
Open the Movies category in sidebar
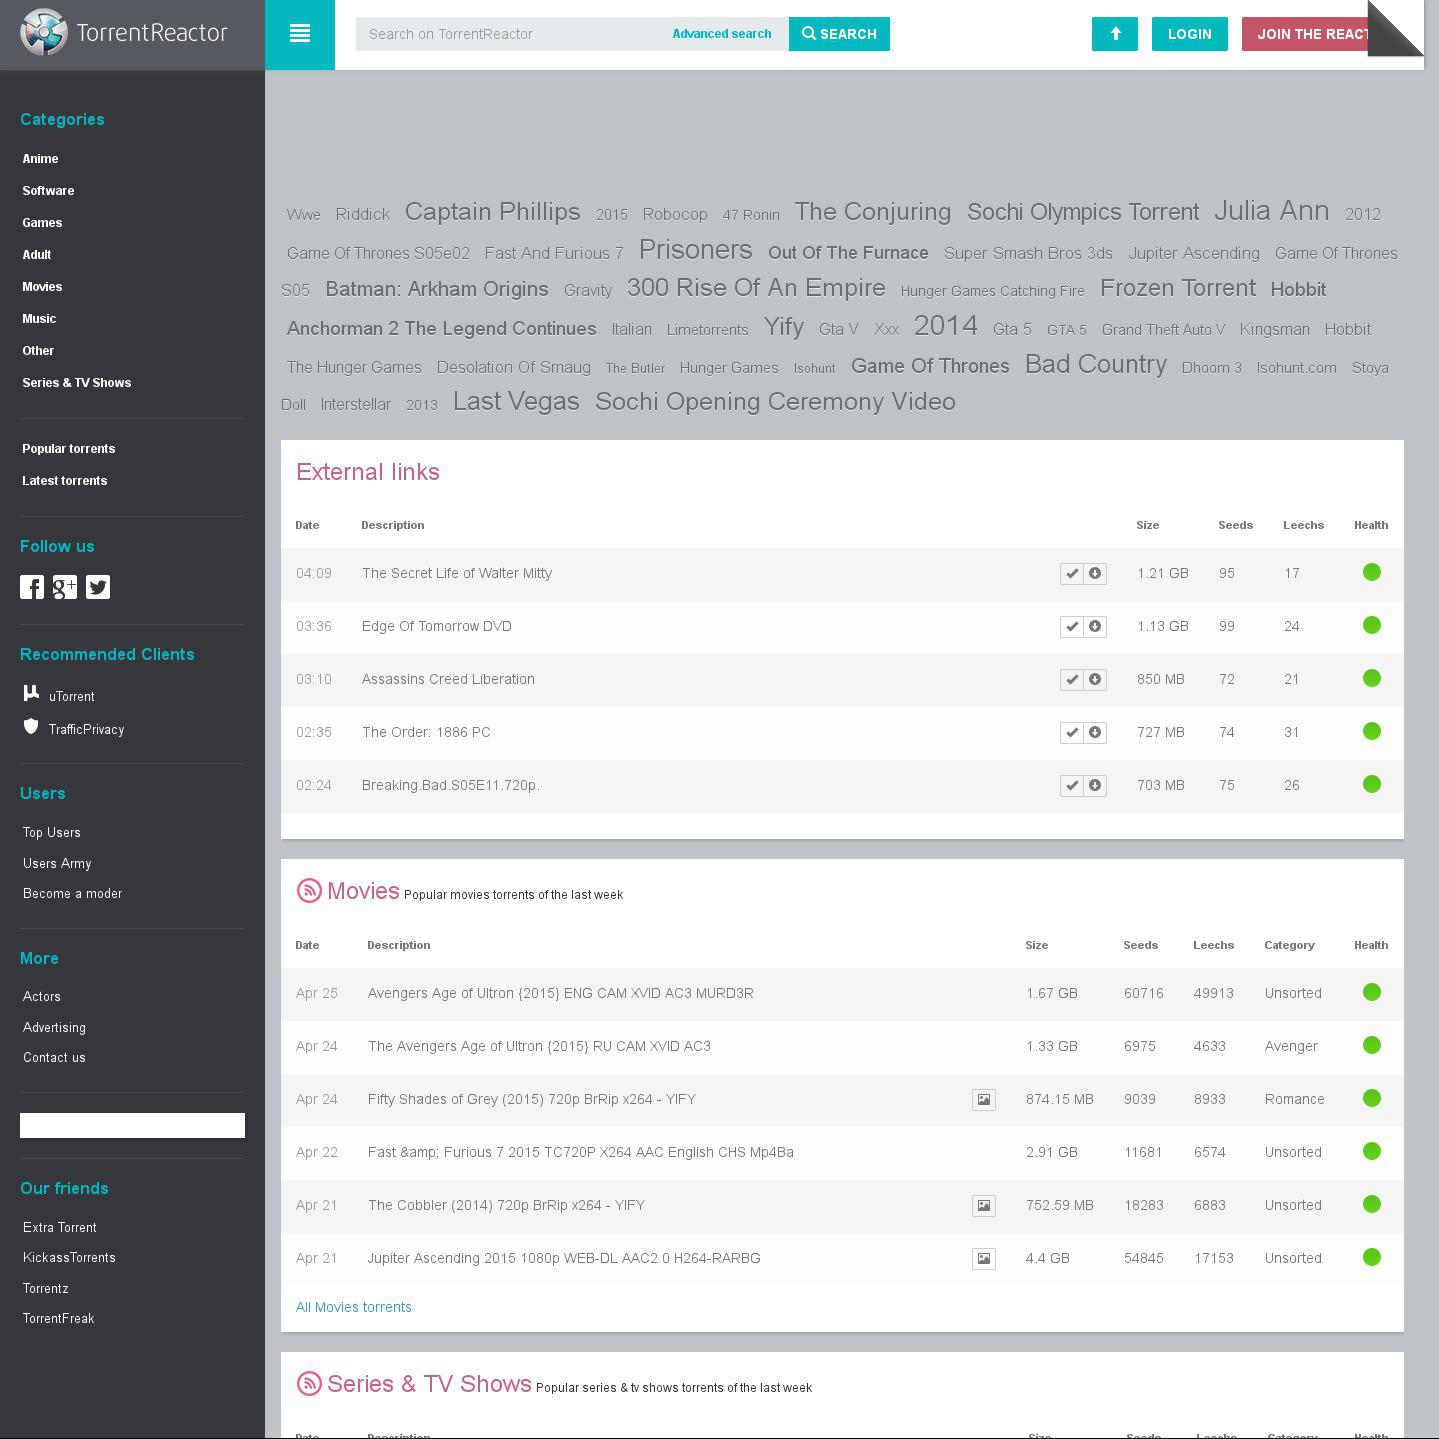pos(42,287)
